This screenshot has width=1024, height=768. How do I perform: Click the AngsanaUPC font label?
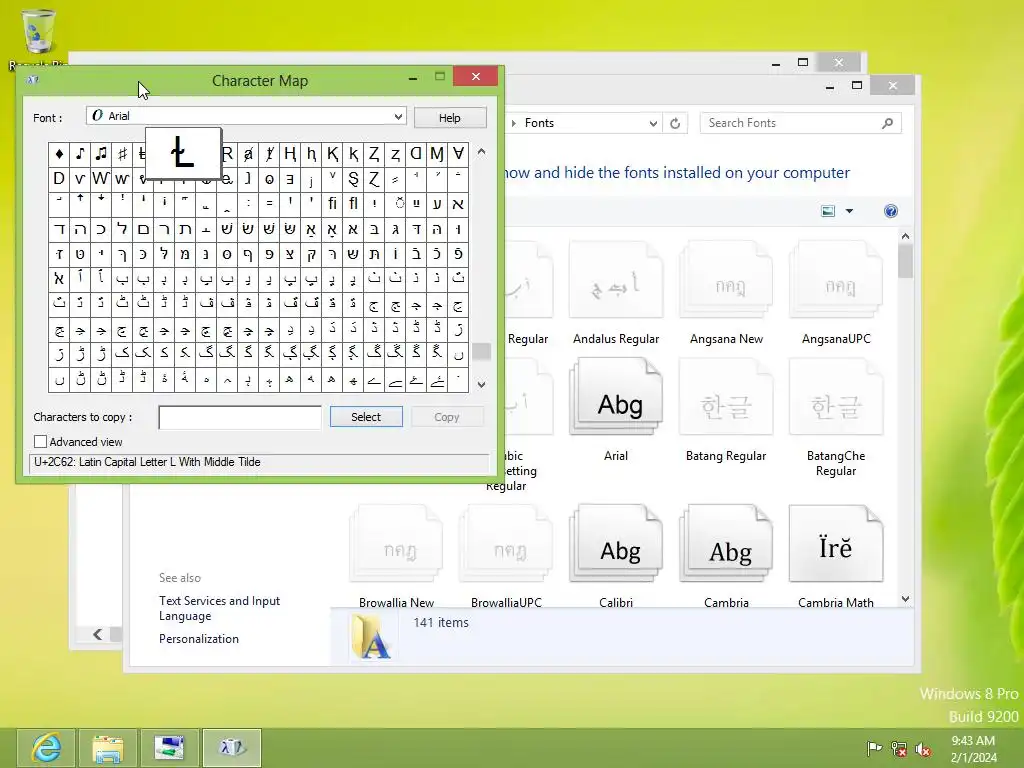[836, 339]
